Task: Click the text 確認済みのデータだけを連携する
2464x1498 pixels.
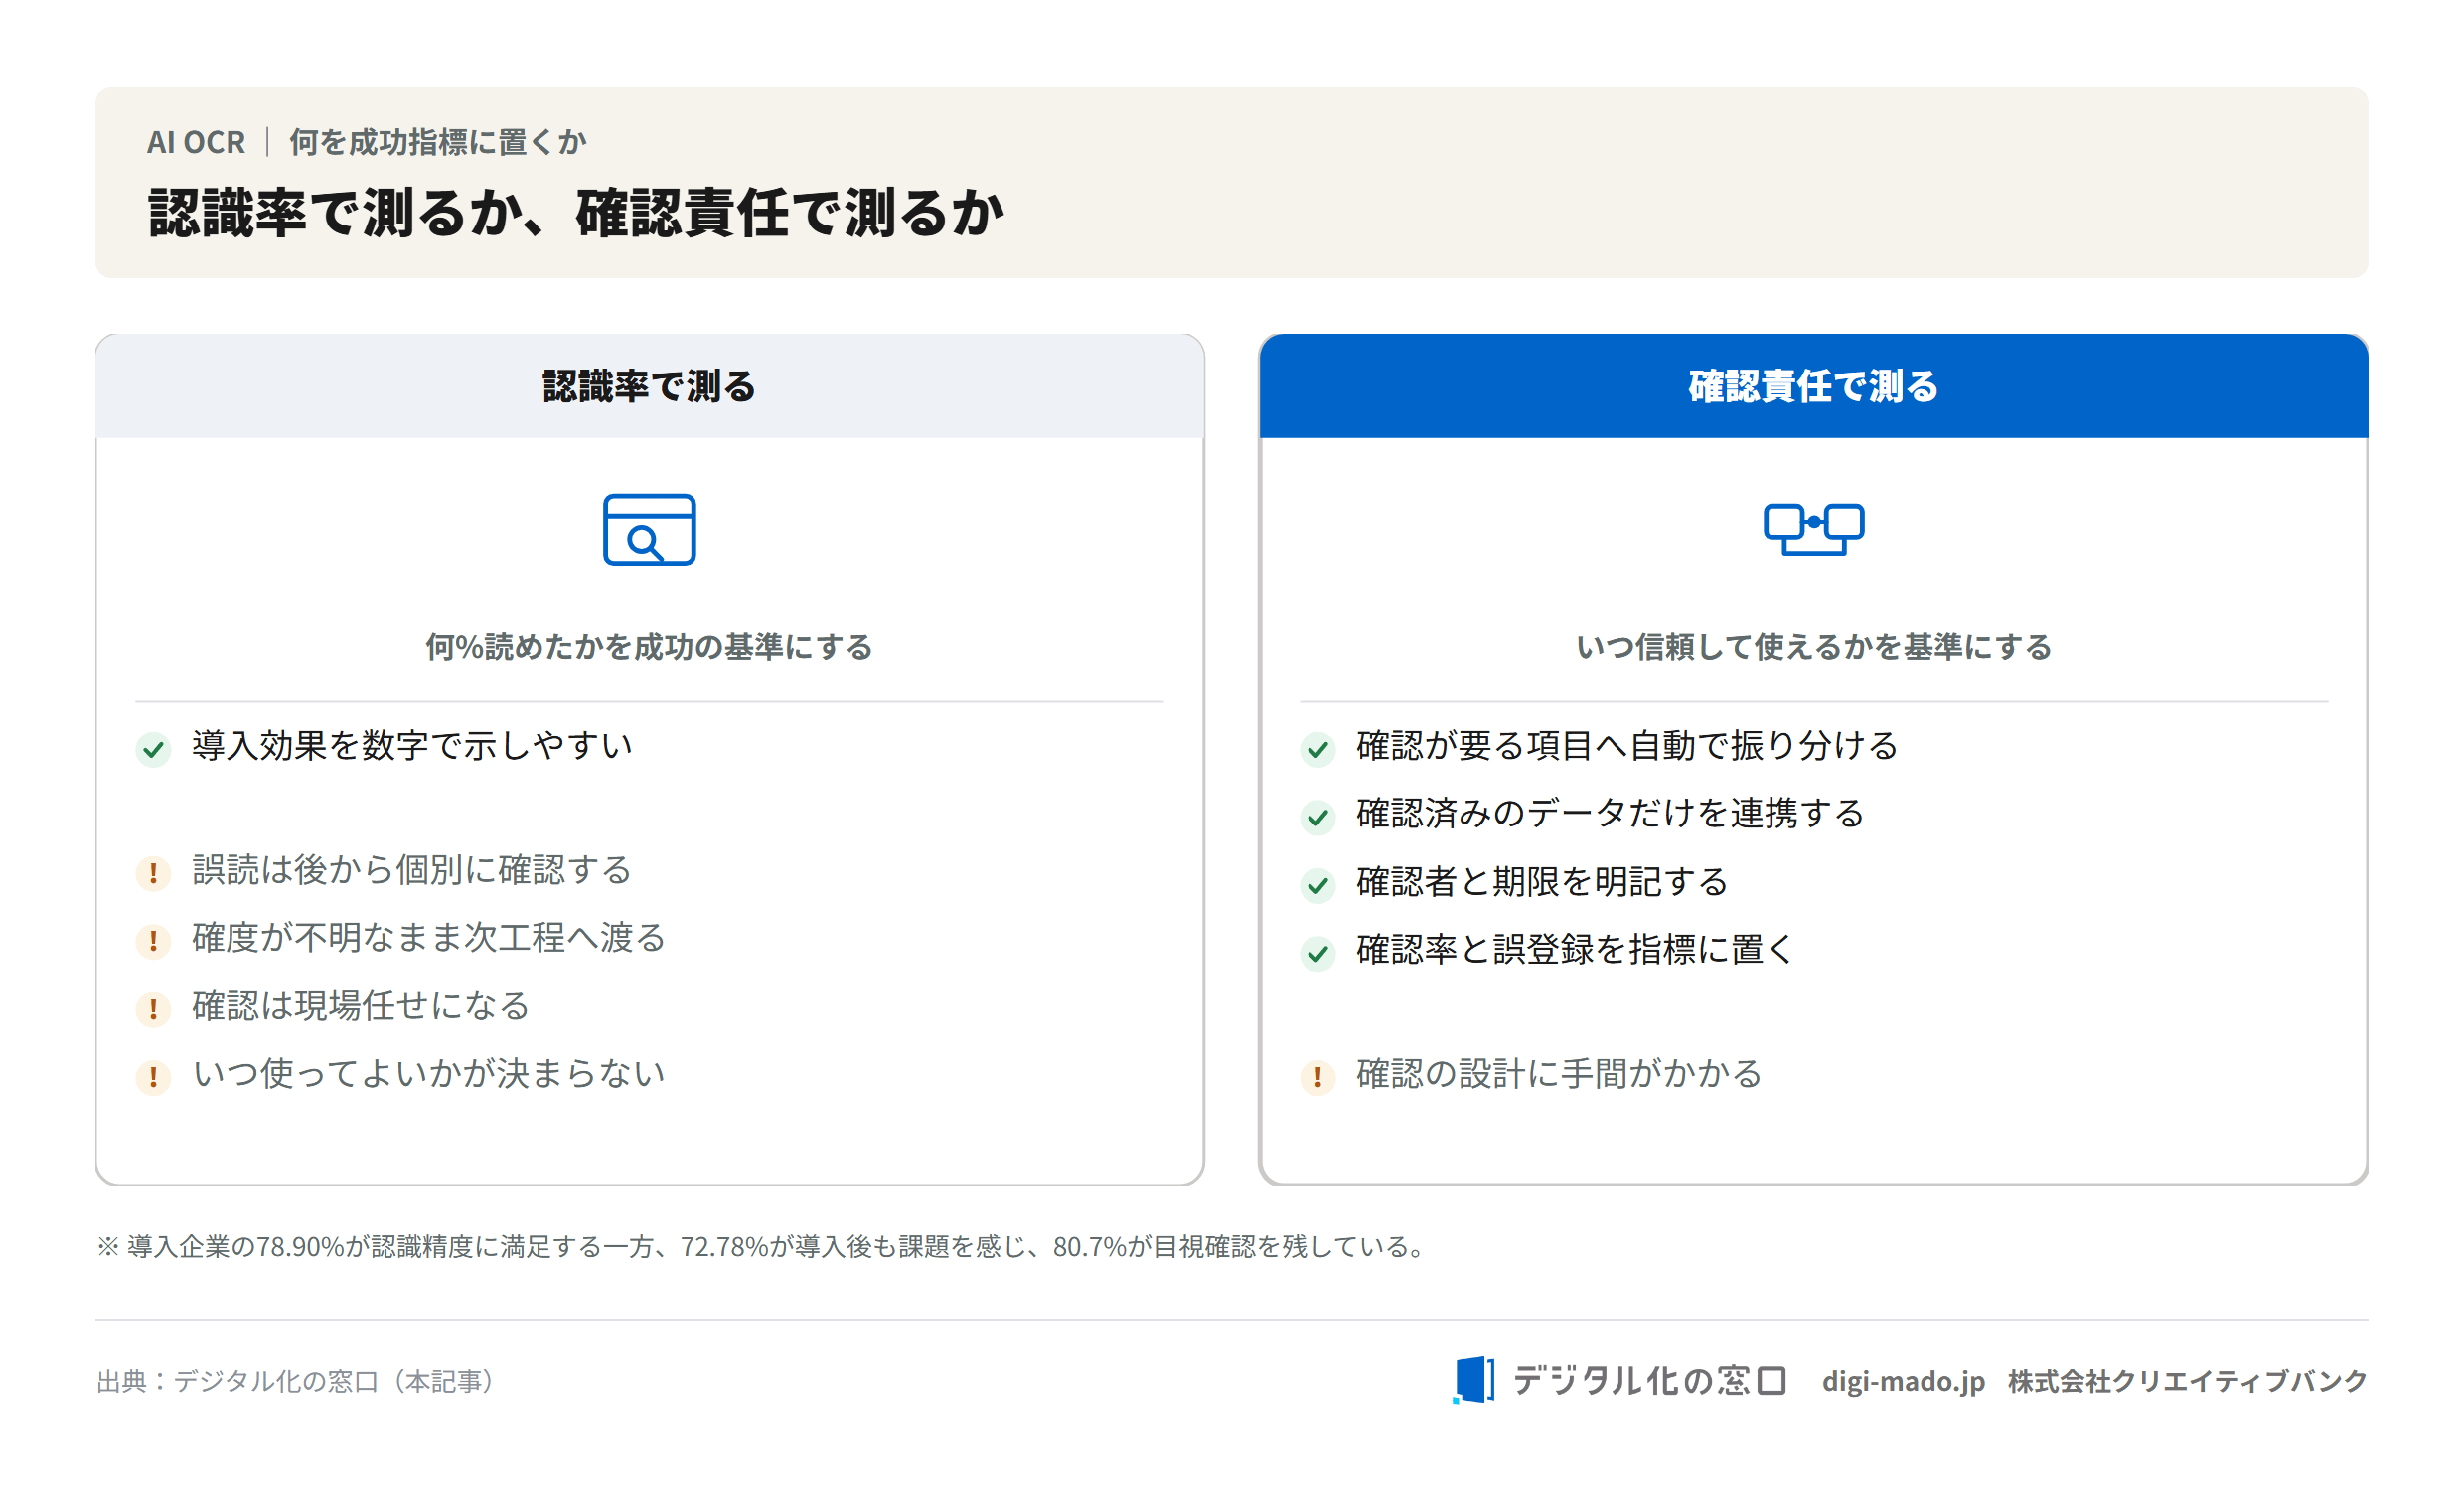Action: tap(1610, 814)
